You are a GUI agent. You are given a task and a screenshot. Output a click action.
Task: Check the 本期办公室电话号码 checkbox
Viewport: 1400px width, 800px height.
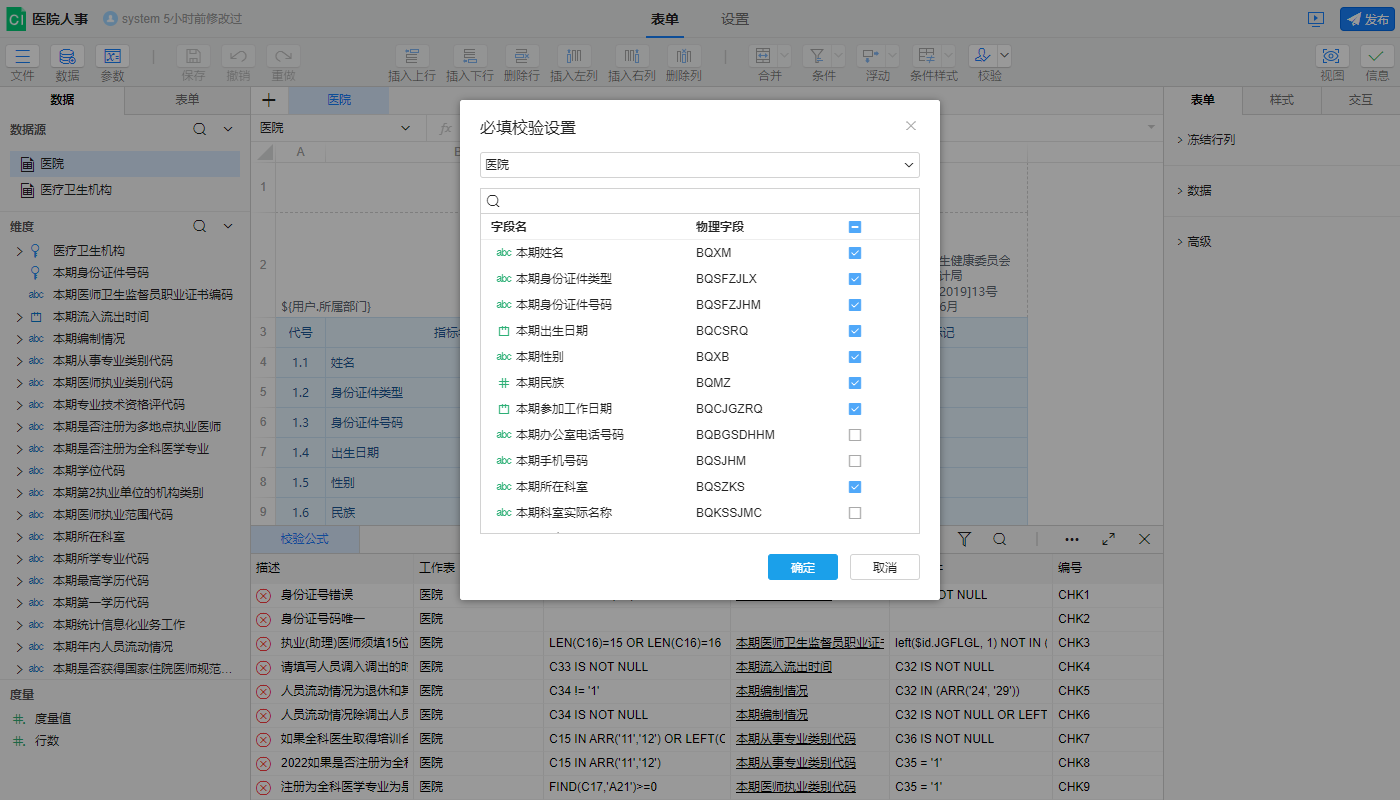coord(855,435)
